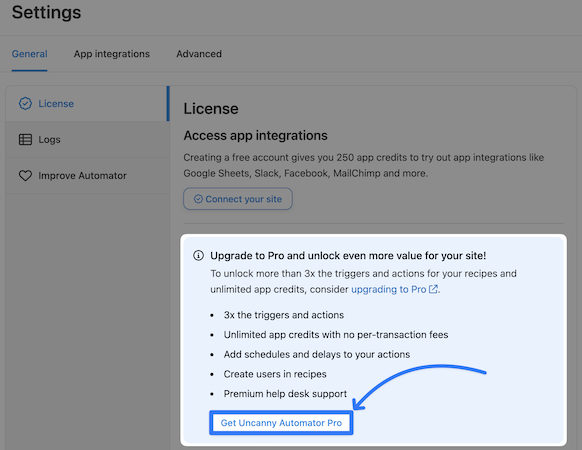Open Improve Automator sidebar item
582x450 pixels.
(87, 176)
